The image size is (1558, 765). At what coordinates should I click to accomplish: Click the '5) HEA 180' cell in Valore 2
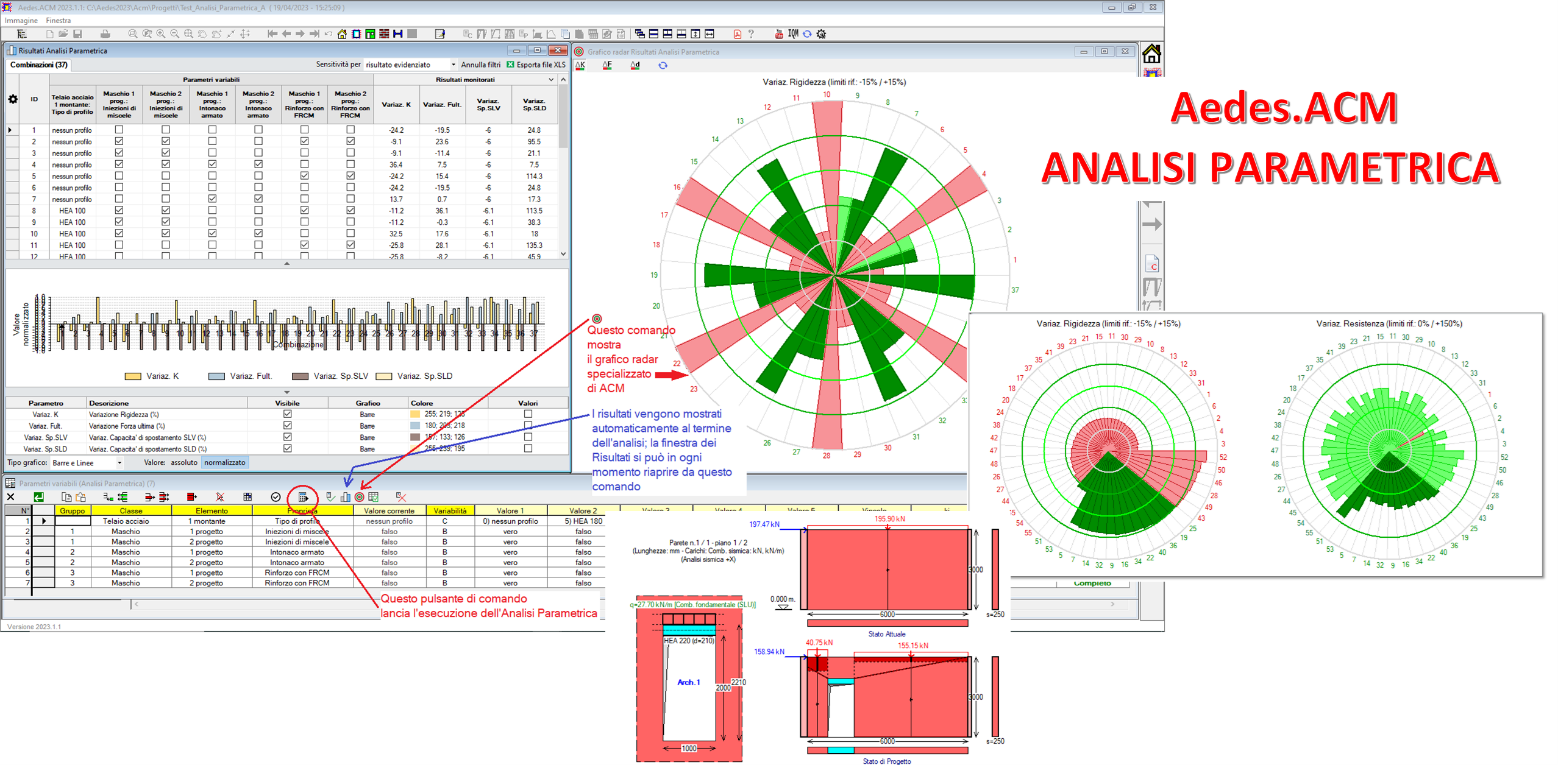(x=585, y=521)
